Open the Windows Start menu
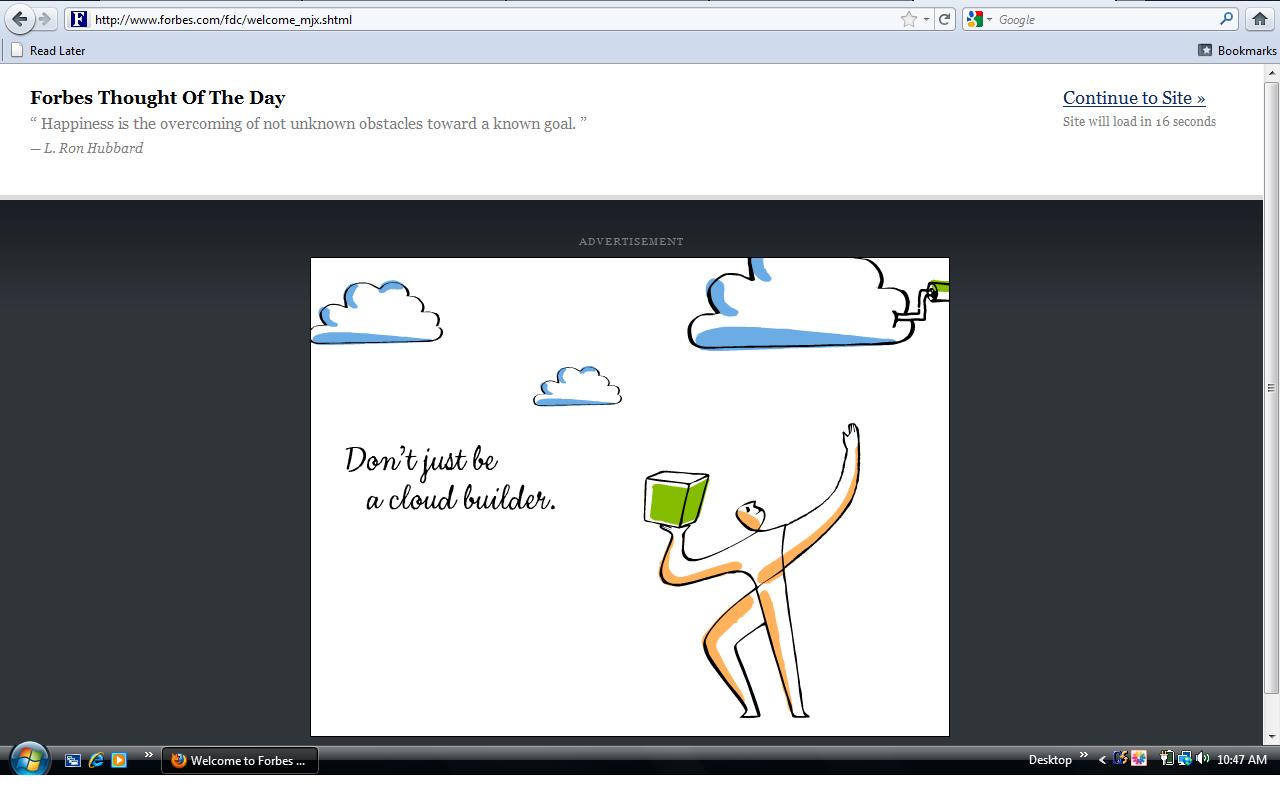This screenshot has width=1280, height=800. pos(28,760)
